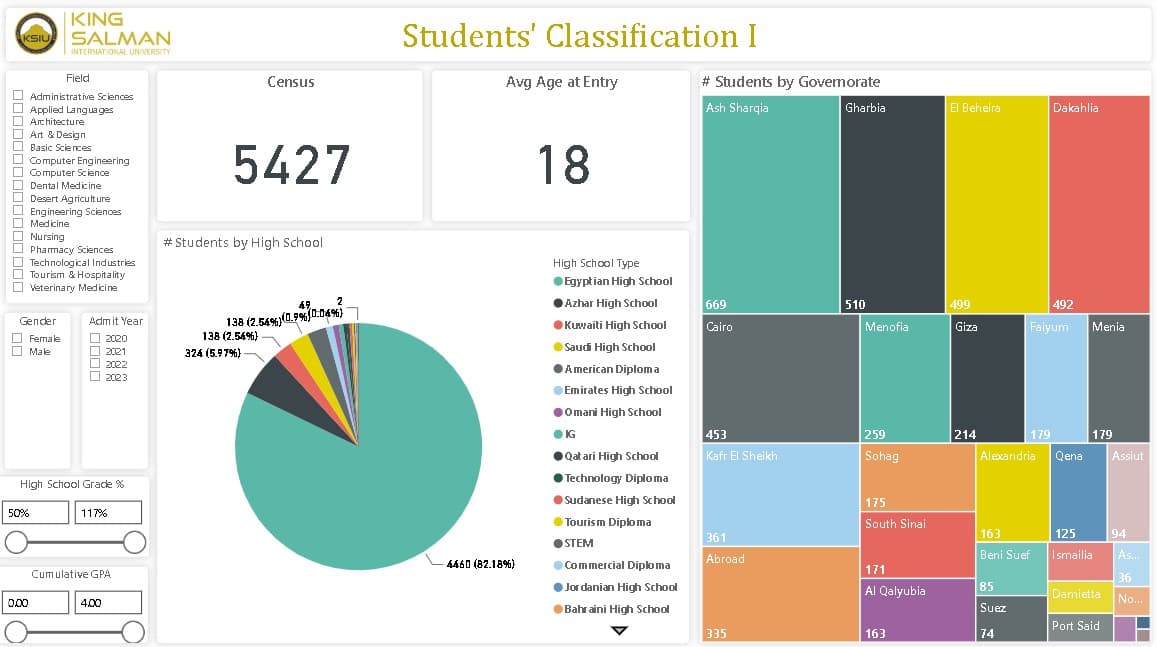This screenshot has width=1157, height=647.
Task: Select the Dental Medicine checkbox
Action: click(18, 185)
